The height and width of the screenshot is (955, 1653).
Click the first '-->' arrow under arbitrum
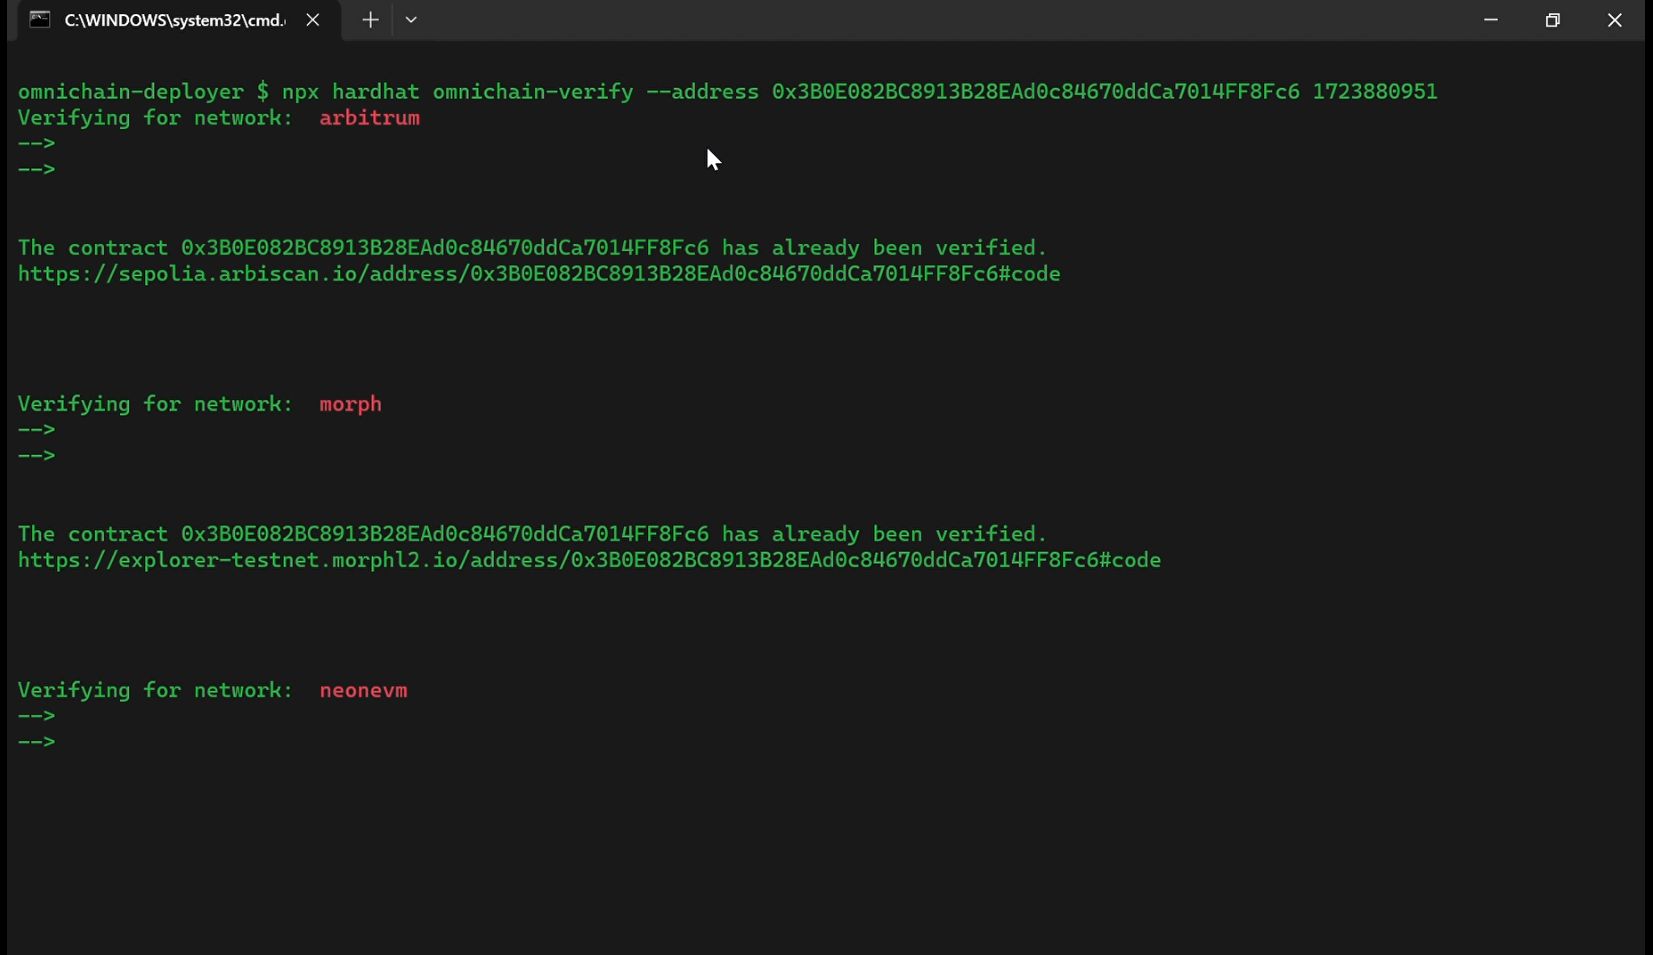[36, 144]
